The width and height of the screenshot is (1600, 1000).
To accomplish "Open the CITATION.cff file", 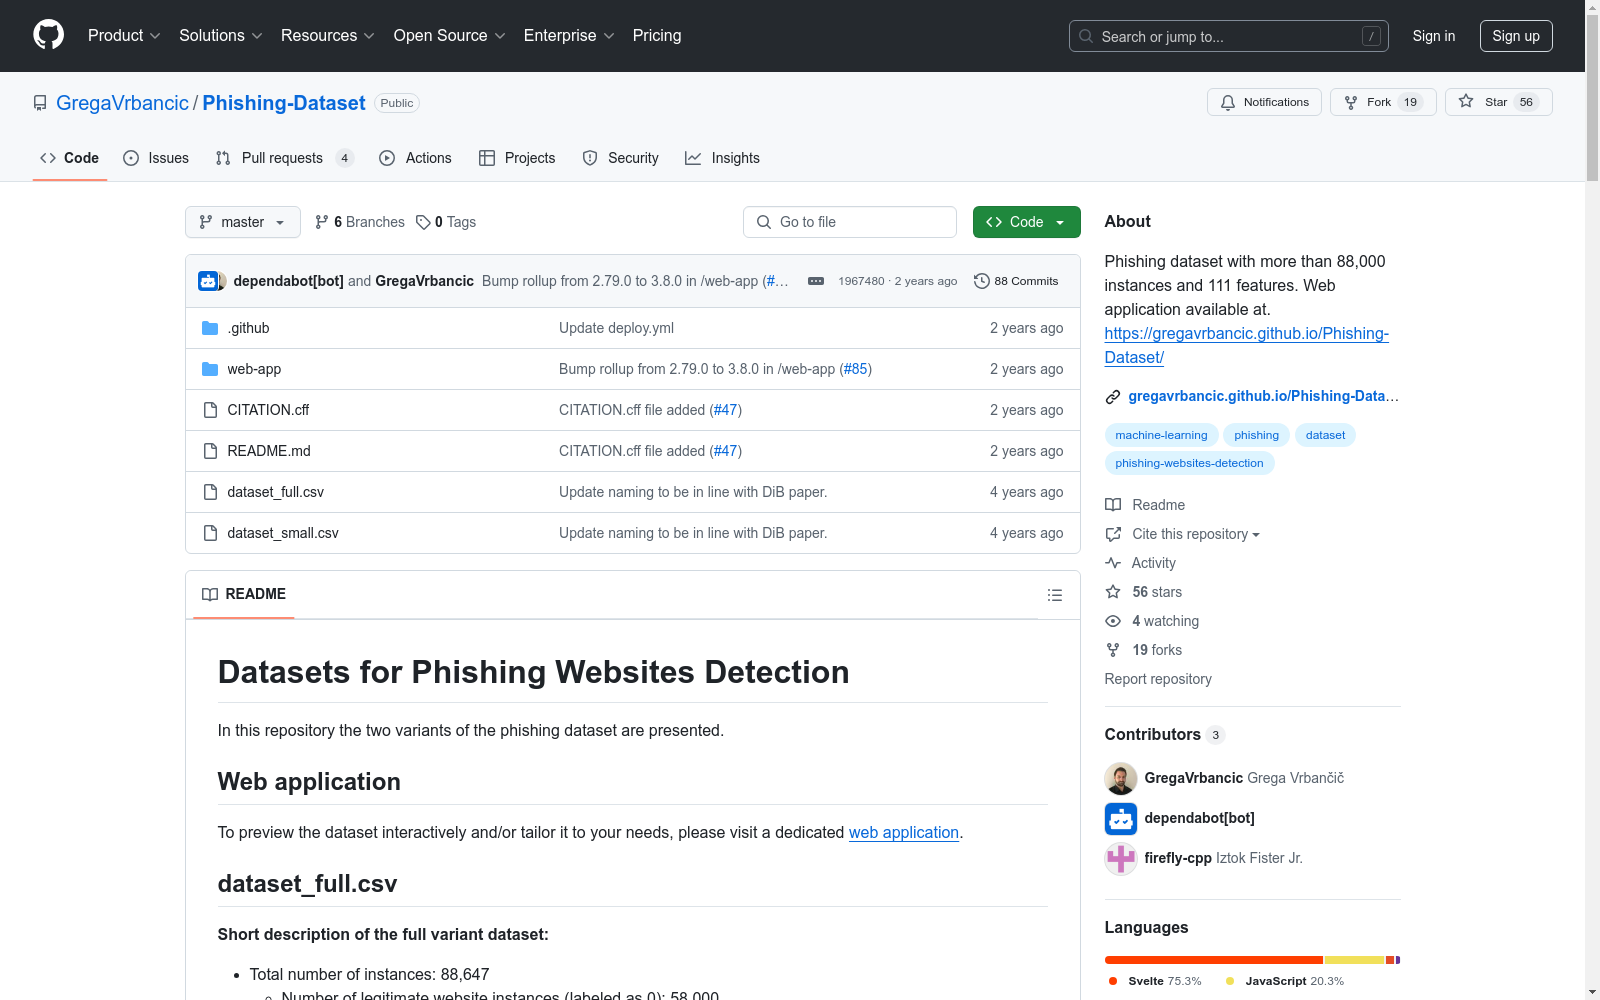I will 268,410.
